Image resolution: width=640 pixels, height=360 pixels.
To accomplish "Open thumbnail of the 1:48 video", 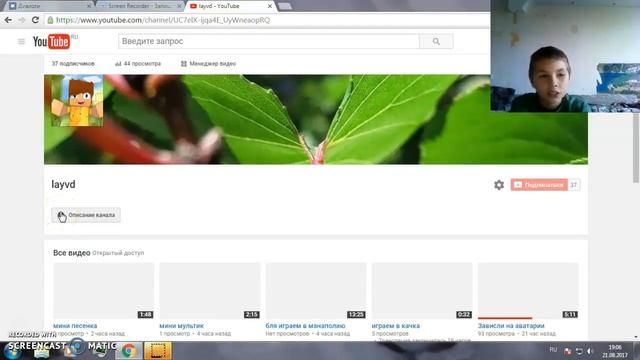I will 104,291.
